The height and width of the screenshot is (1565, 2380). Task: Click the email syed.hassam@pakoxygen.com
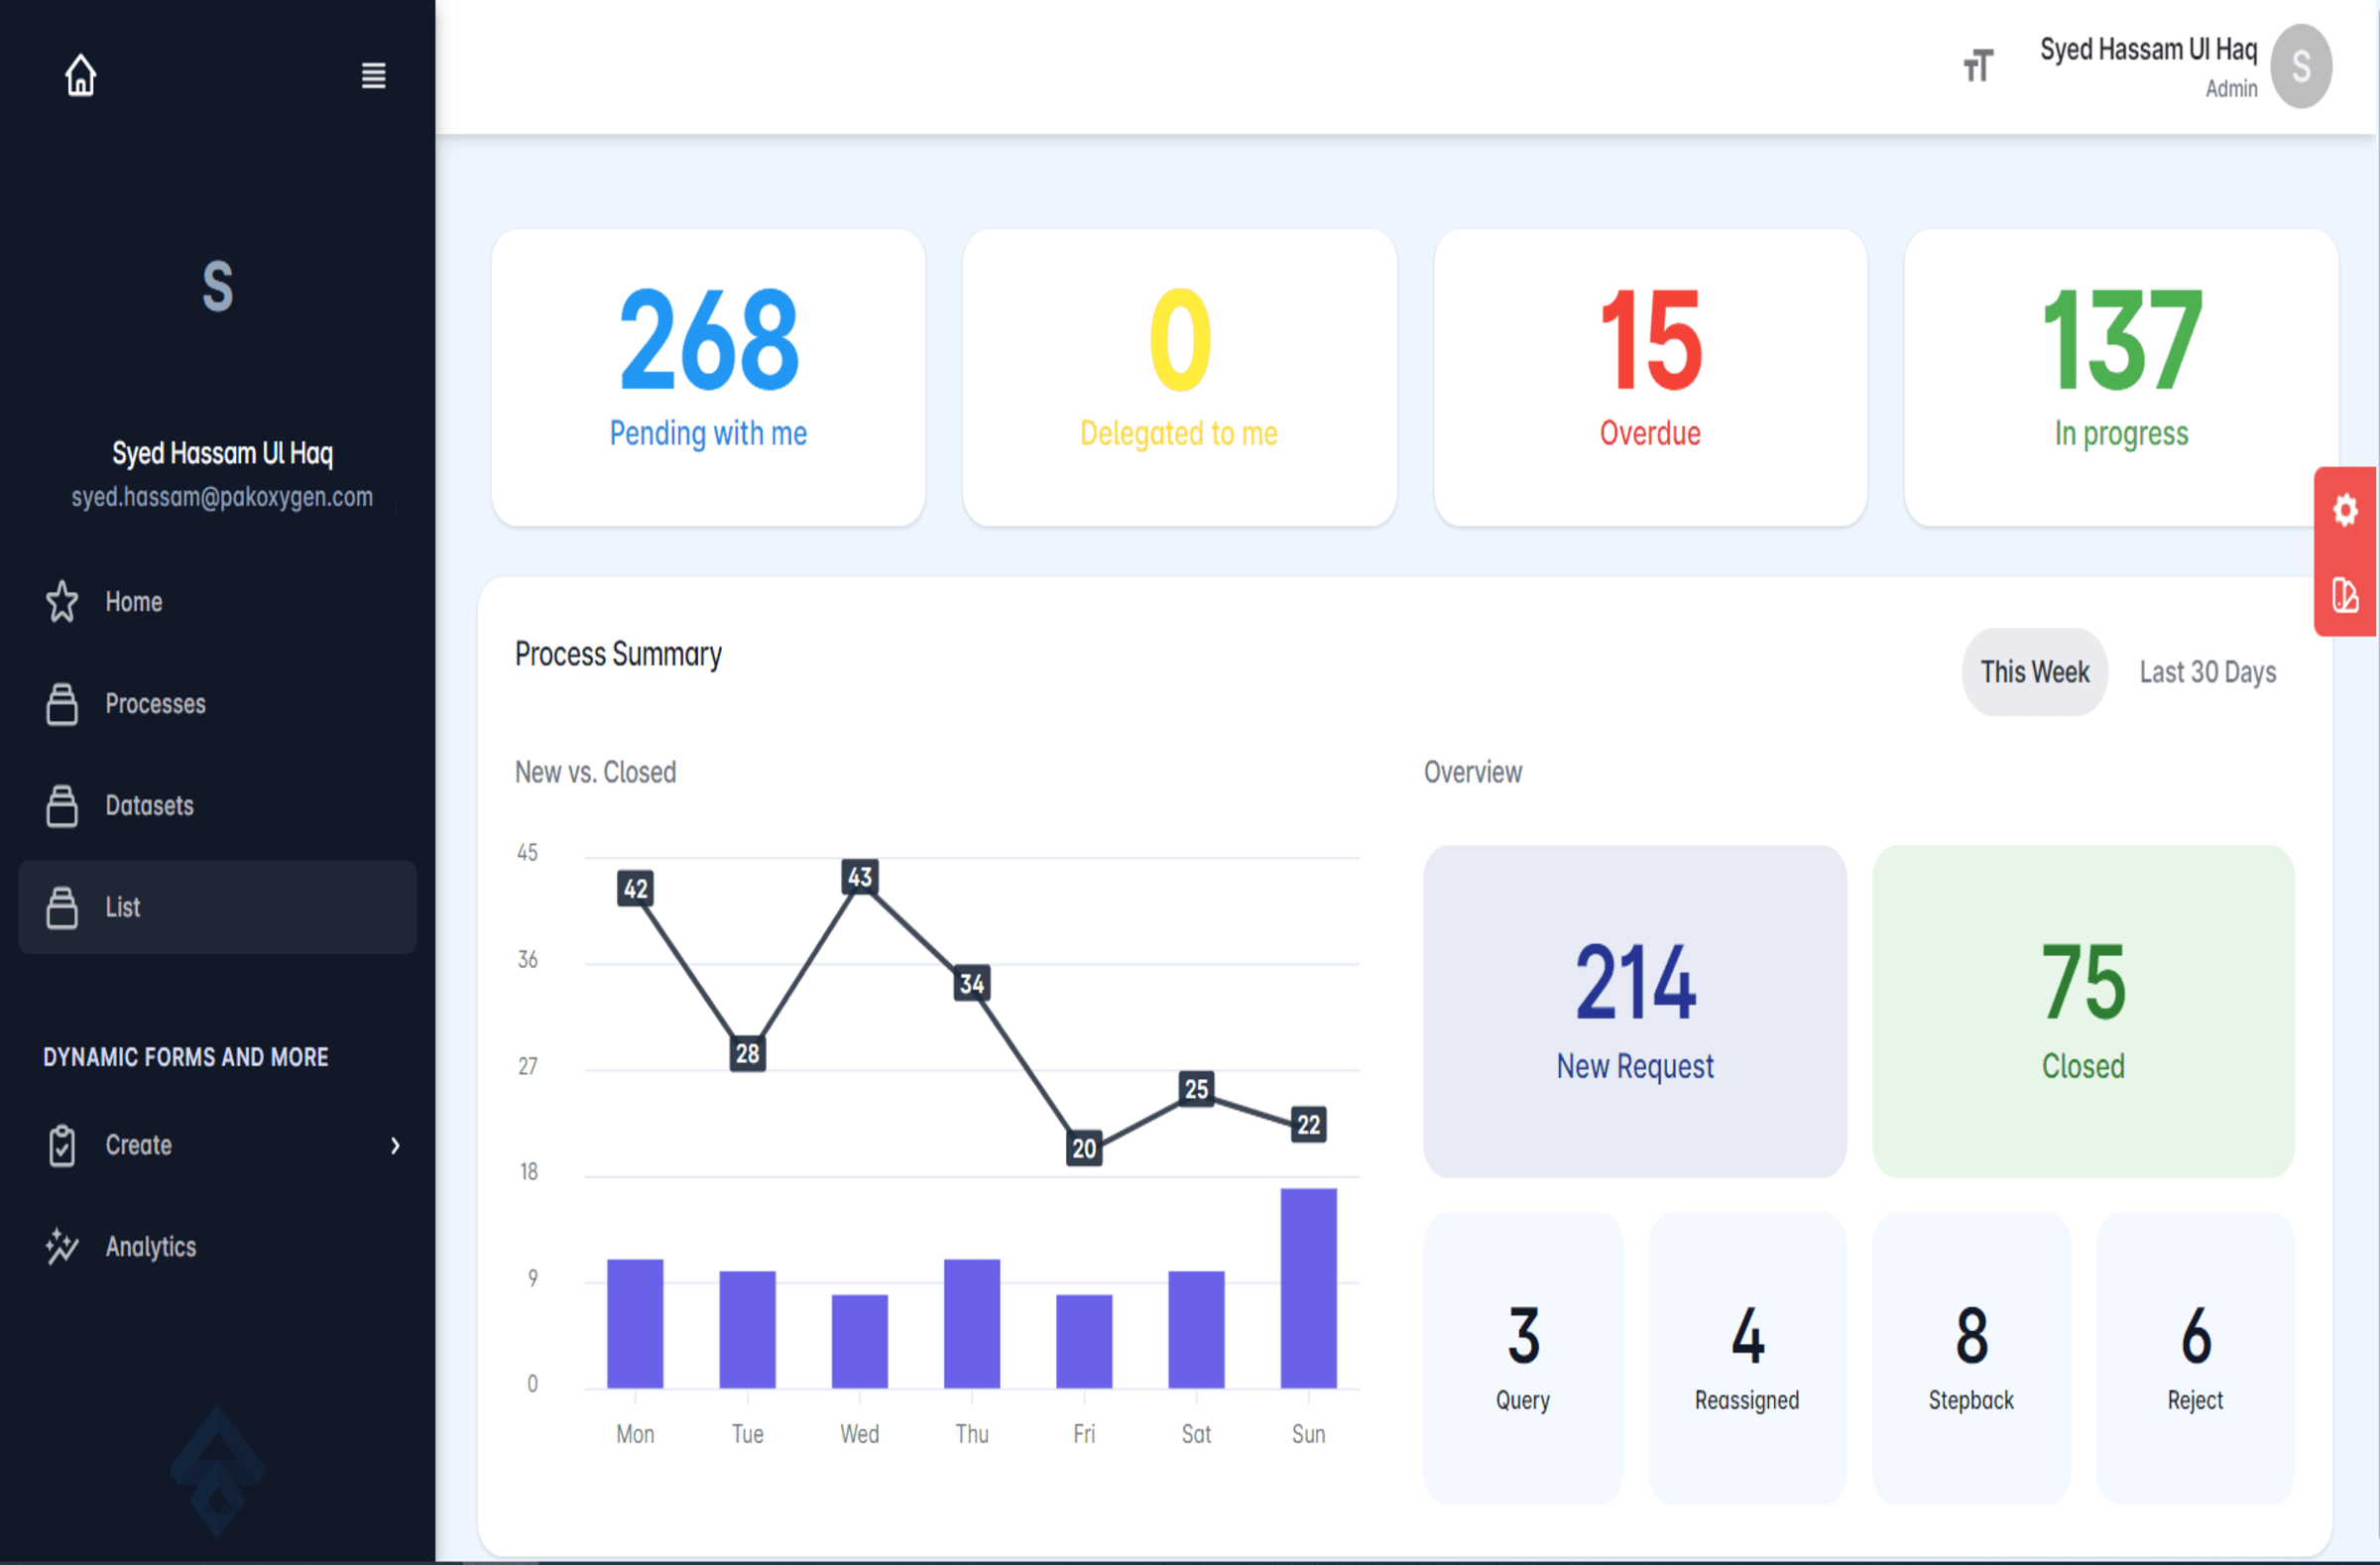[x=222, y=497]
